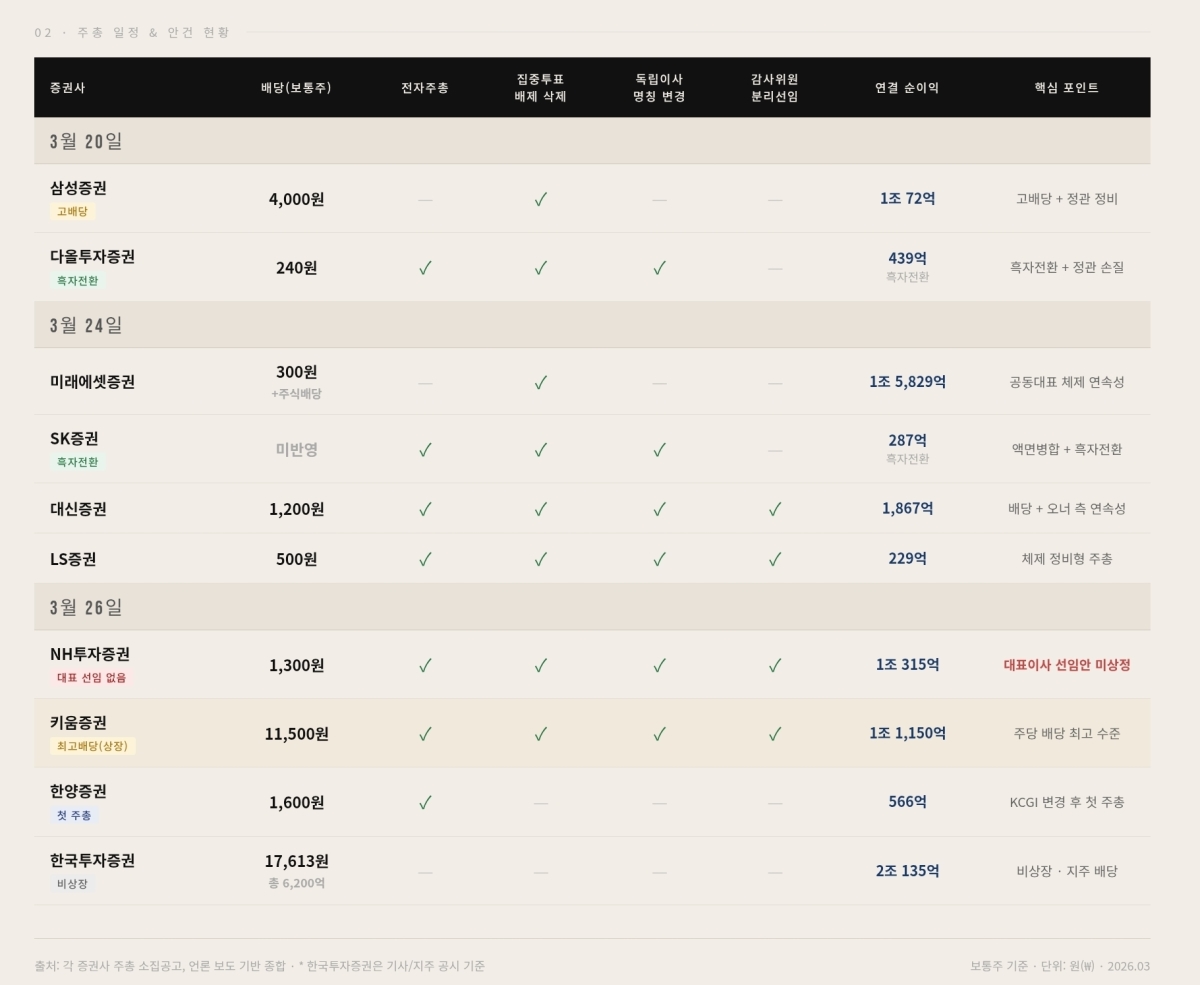The image size is (1200, 985).
Task: Click the 439억 net profit value
Action: 907,259
